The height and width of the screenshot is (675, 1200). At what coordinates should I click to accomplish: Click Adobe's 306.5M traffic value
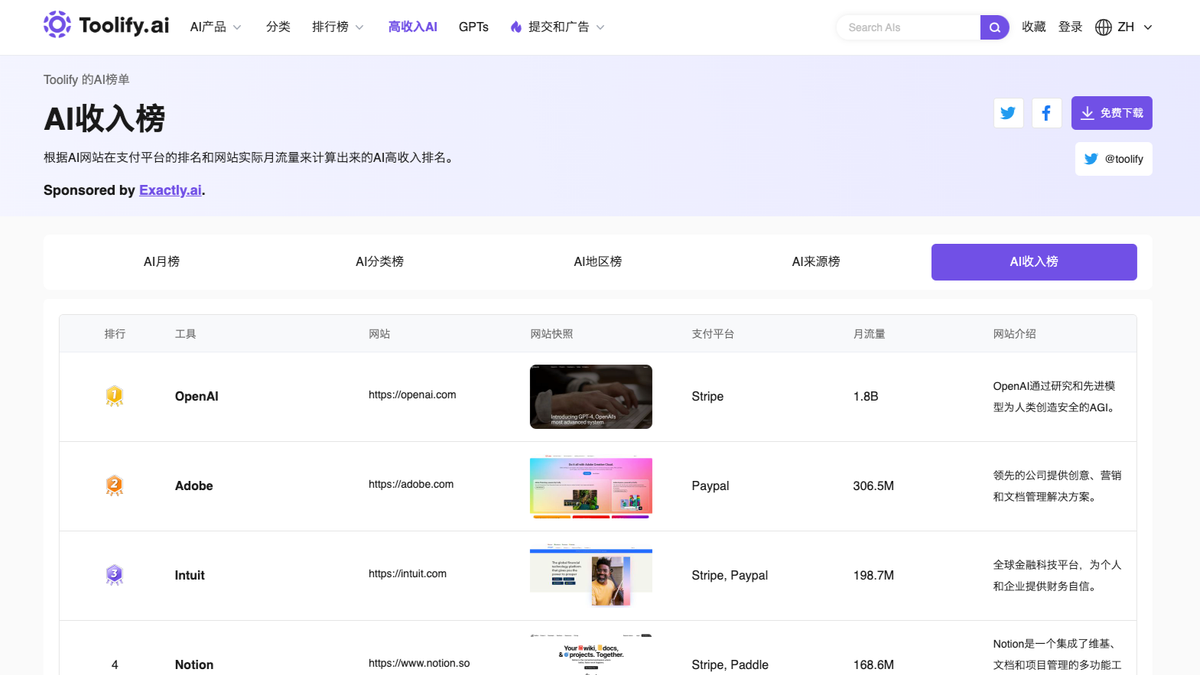873,486
